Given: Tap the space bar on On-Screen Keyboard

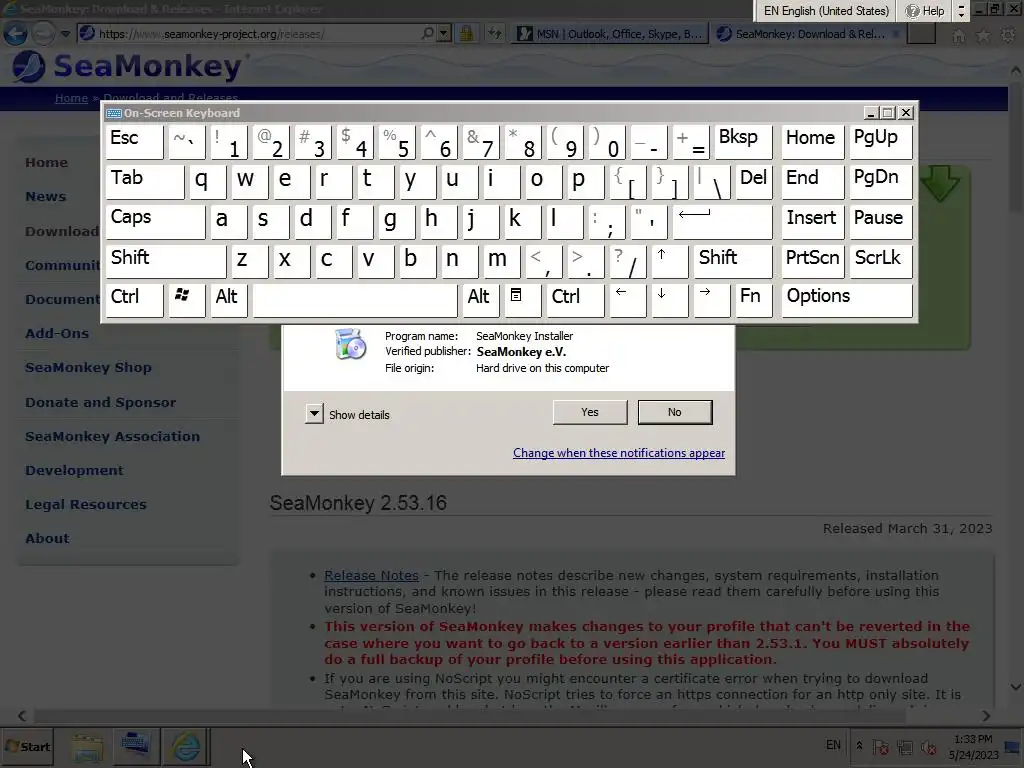Looking at the screenshot, I should coord(355,300).
